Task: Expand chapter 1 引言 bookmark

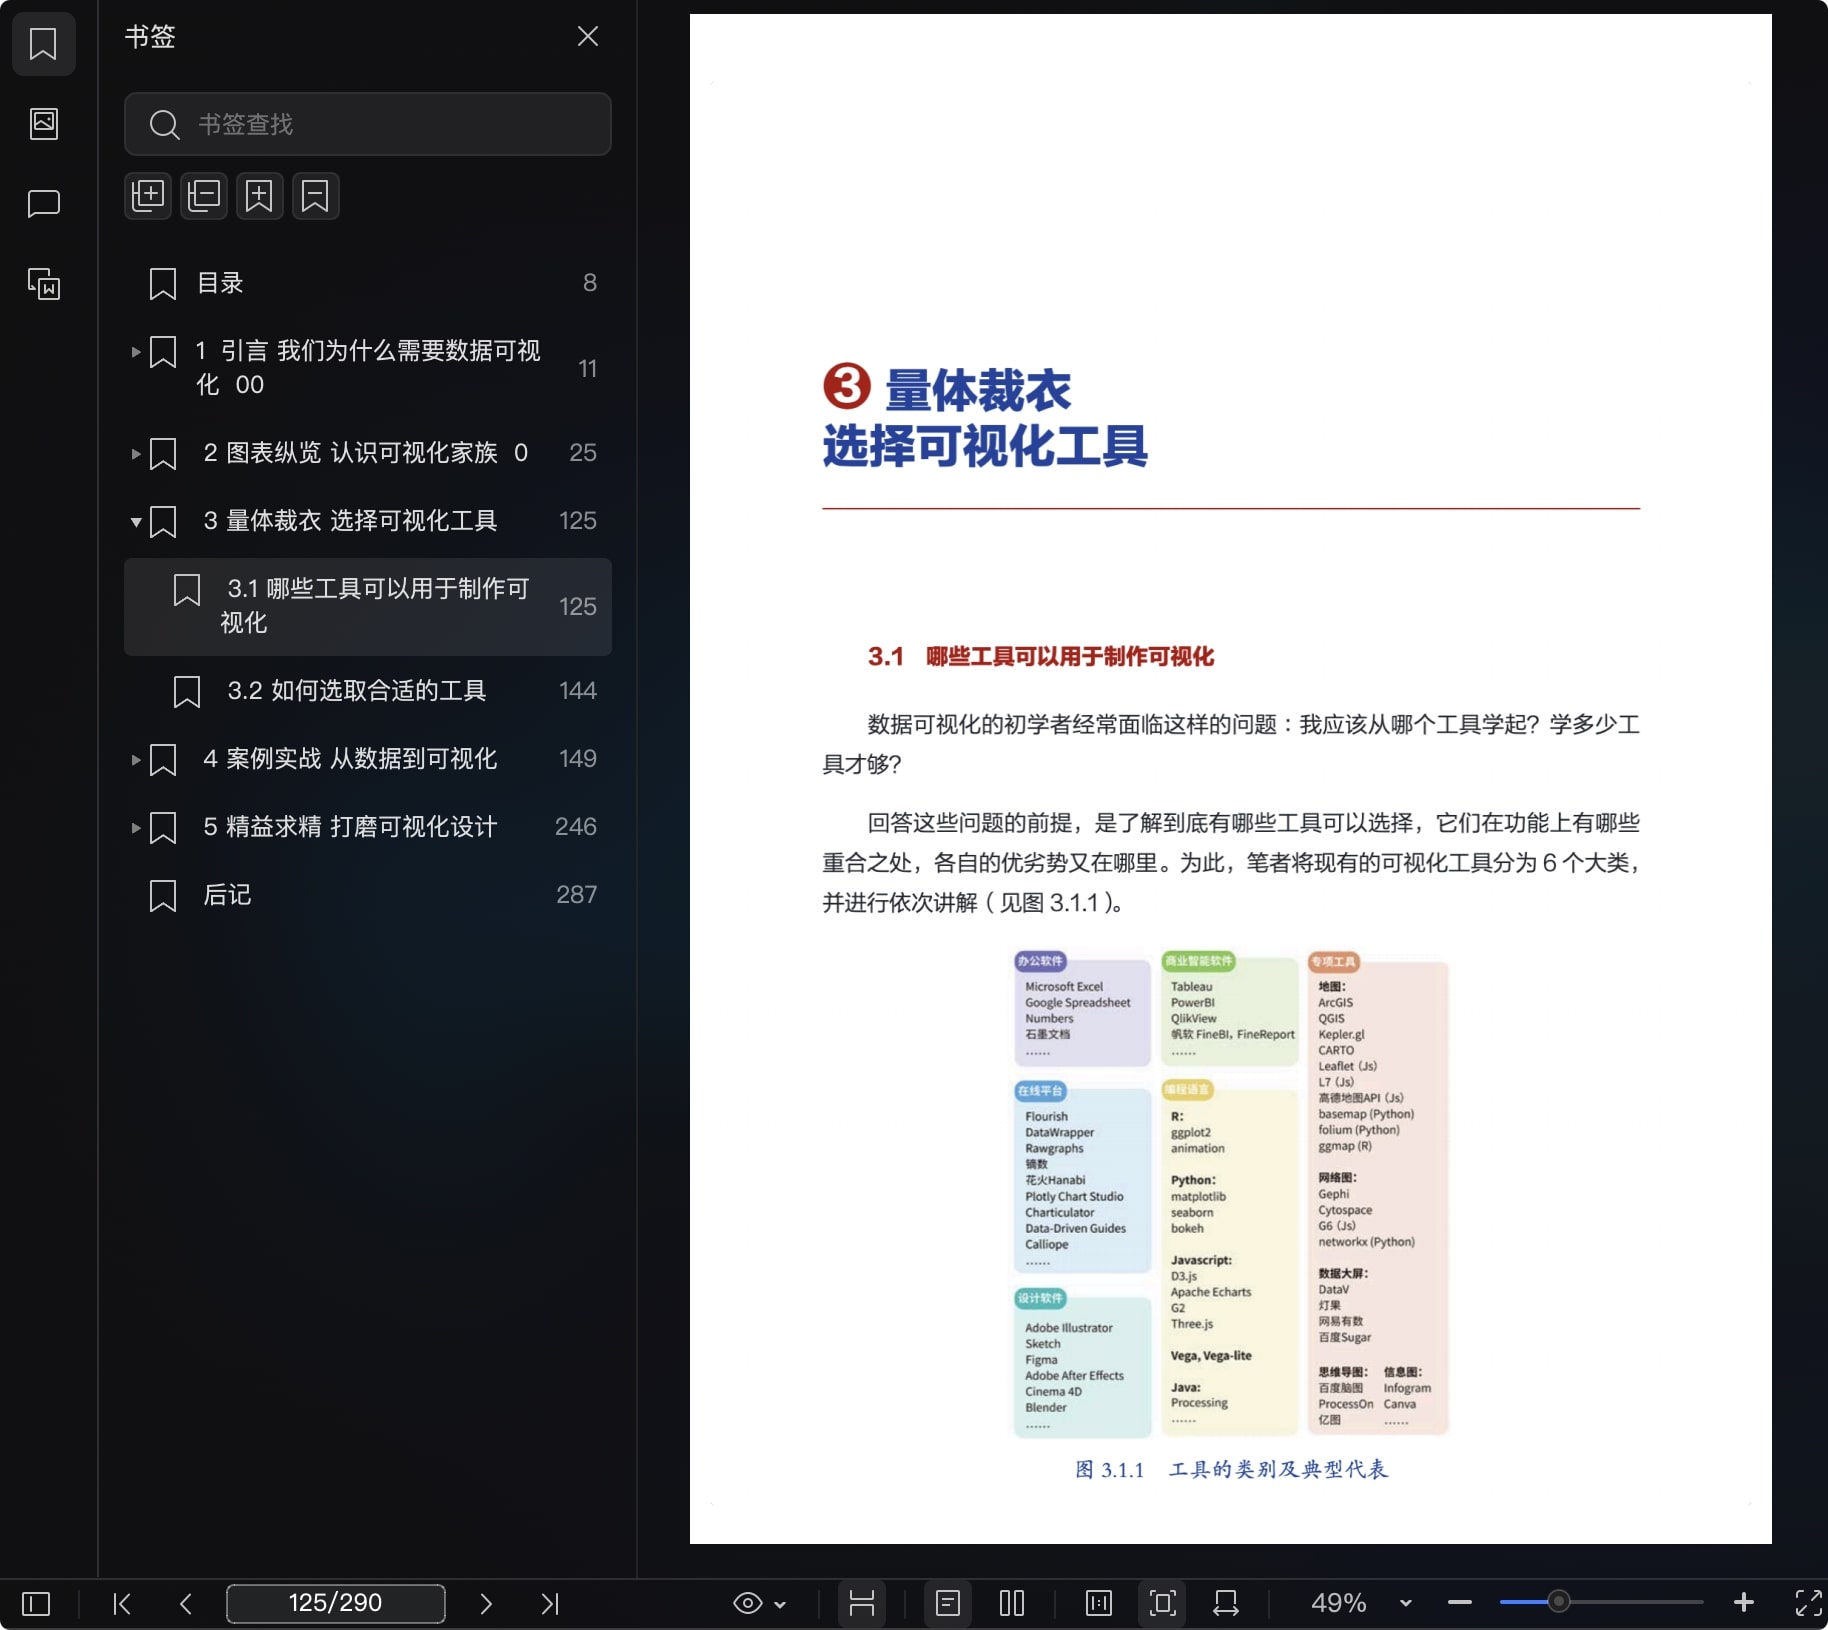Action: (x=136, y=352)
